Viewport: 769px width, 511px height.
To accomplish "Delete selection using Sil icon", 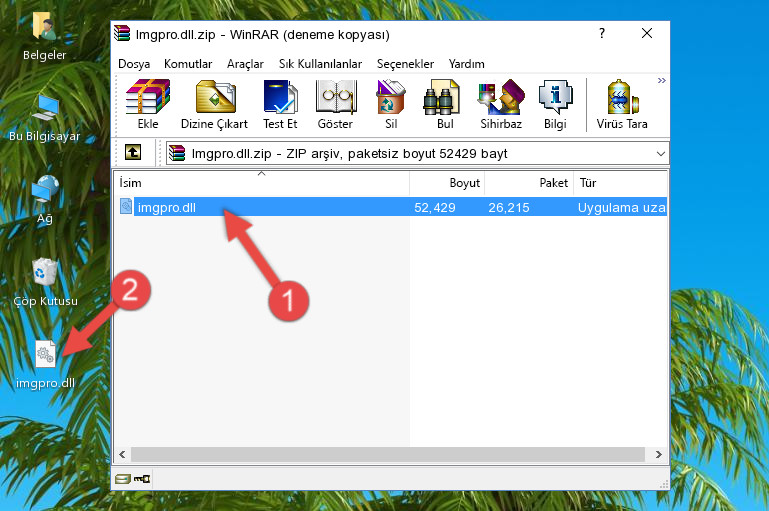I will pyautogui.click(x=391, y=104).
